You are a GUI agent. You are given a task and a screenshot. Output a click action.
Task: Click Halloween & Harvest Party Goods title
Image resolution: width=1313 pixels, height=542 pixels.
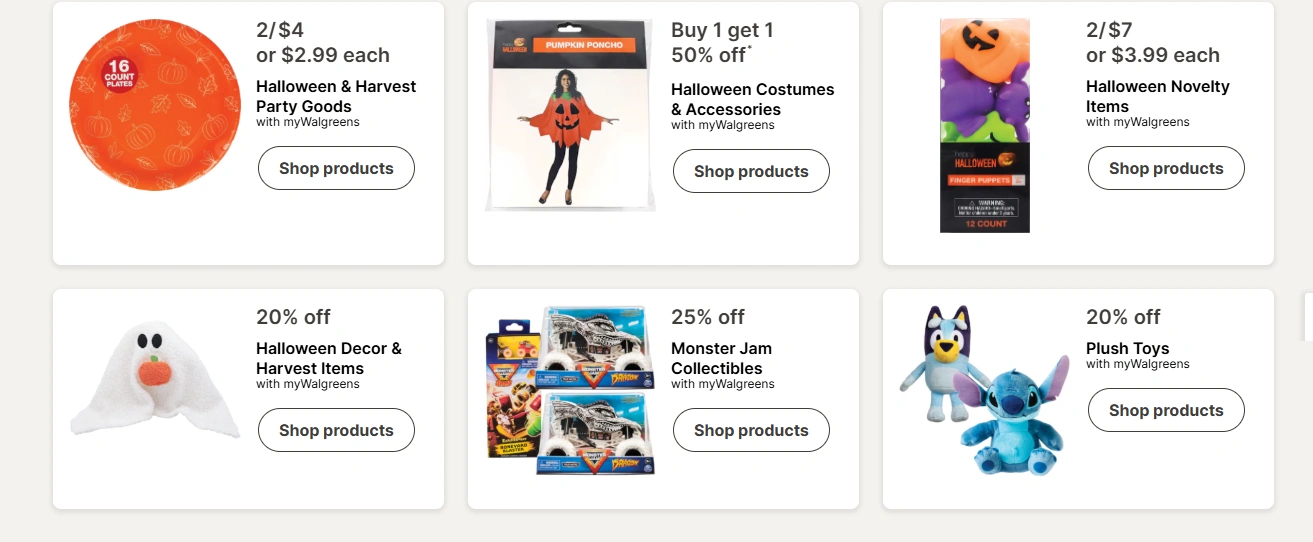pyautogui.click(x=336, y=96)
